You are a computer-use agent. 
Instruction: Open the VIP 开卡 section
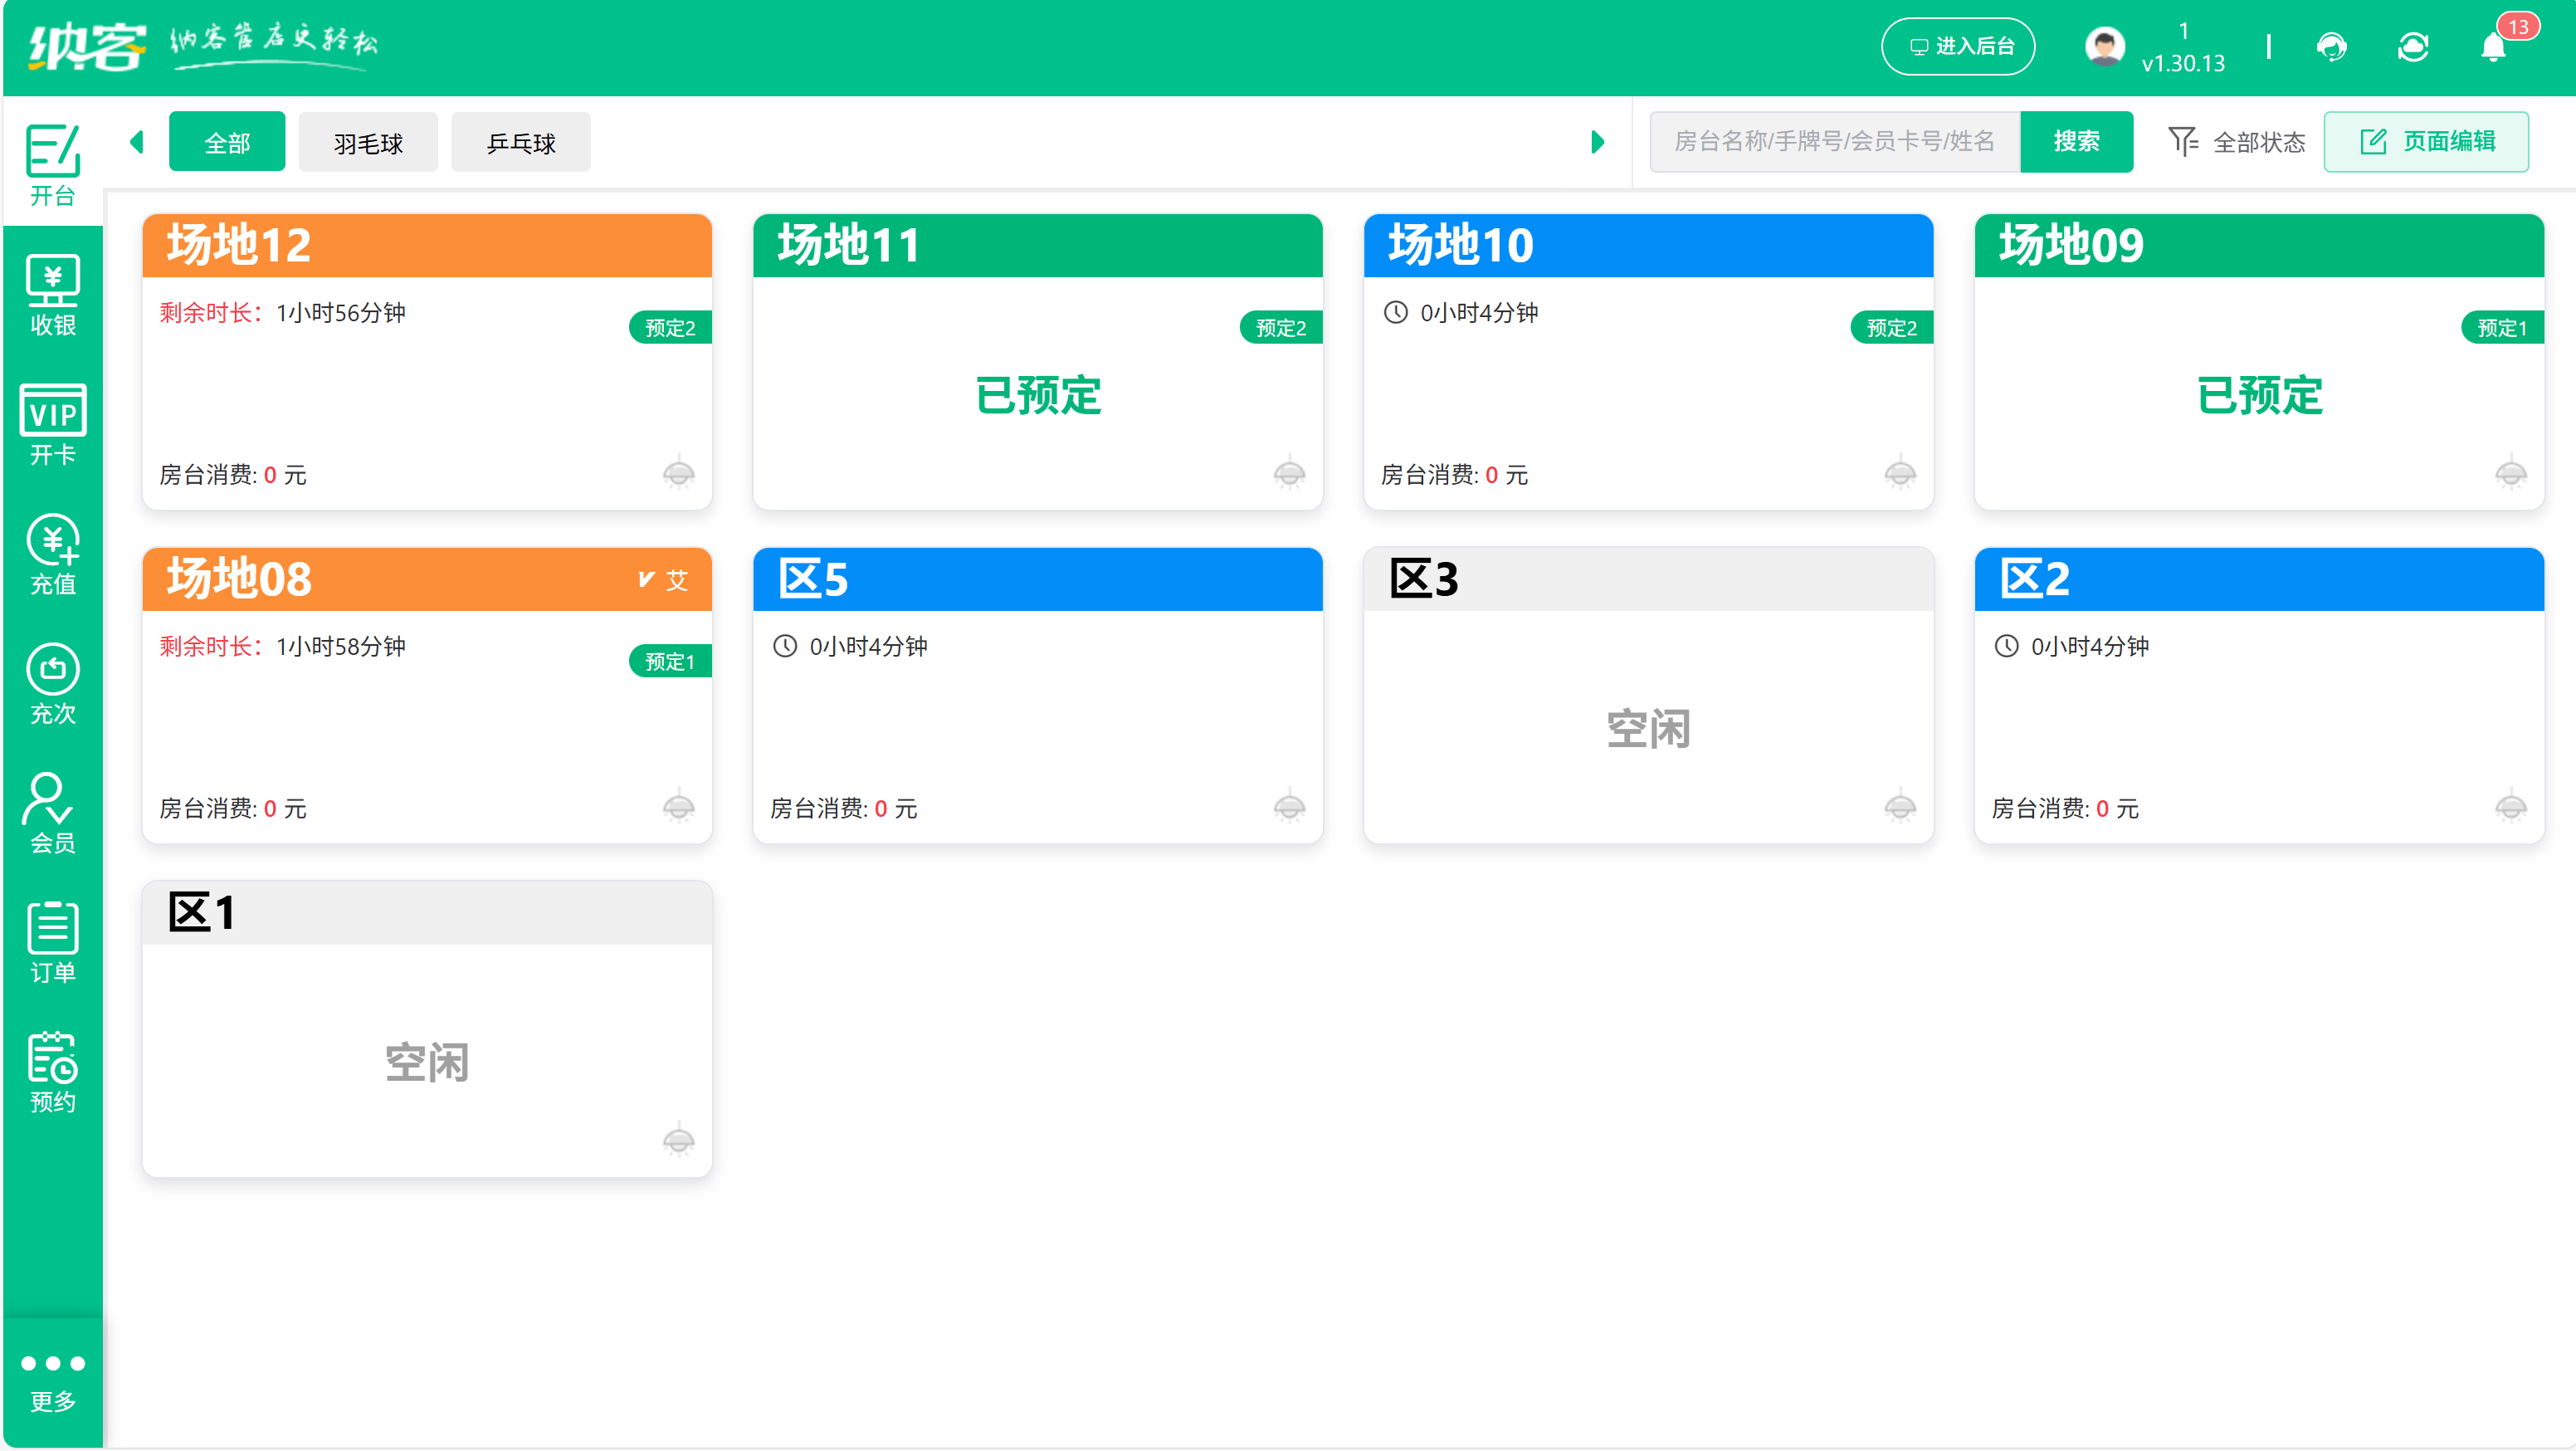(53, 424)
